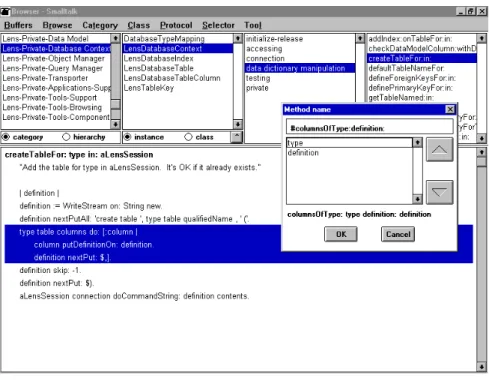The image size is (489, 381).
Task: Select Lens-Private-Tools-Browsing category
Action: [x=56, y=107]
